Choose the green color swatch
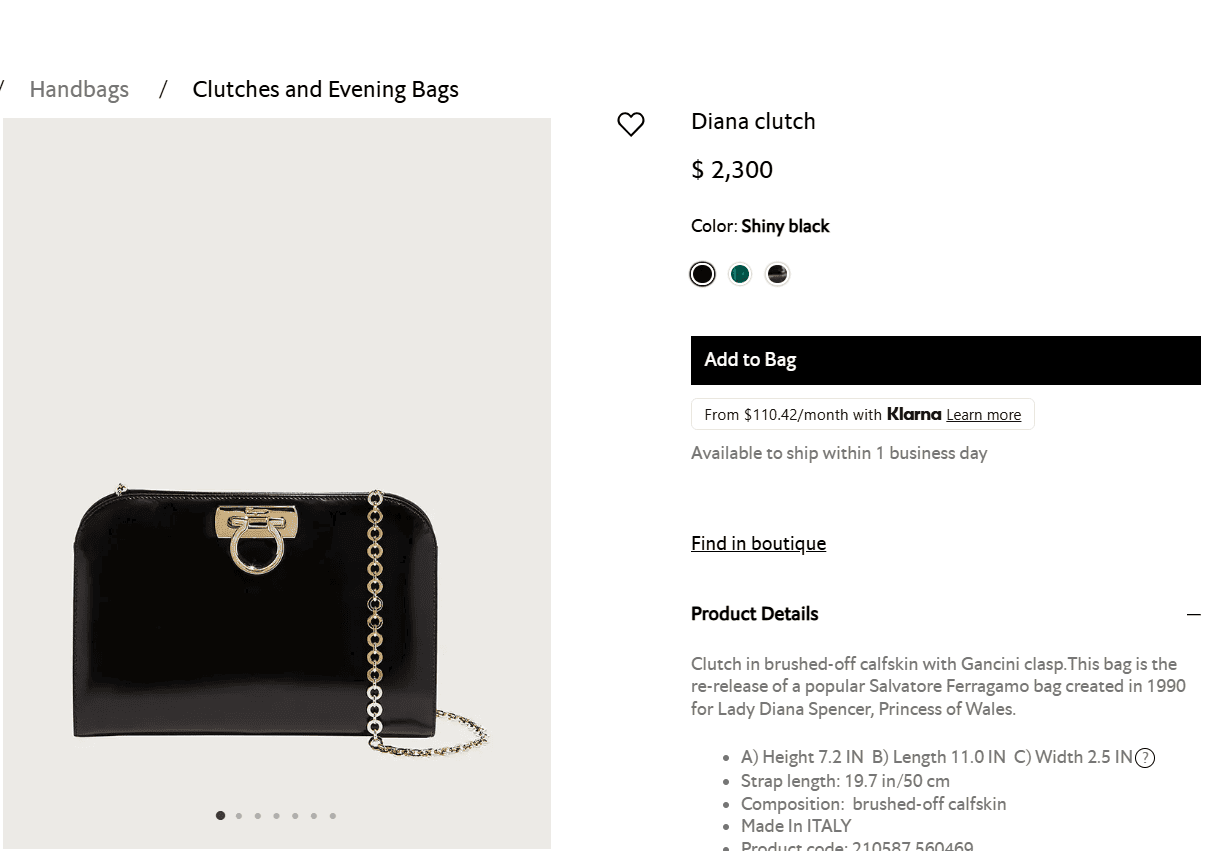Viewport: 1205px width, 851px height. 740,274
